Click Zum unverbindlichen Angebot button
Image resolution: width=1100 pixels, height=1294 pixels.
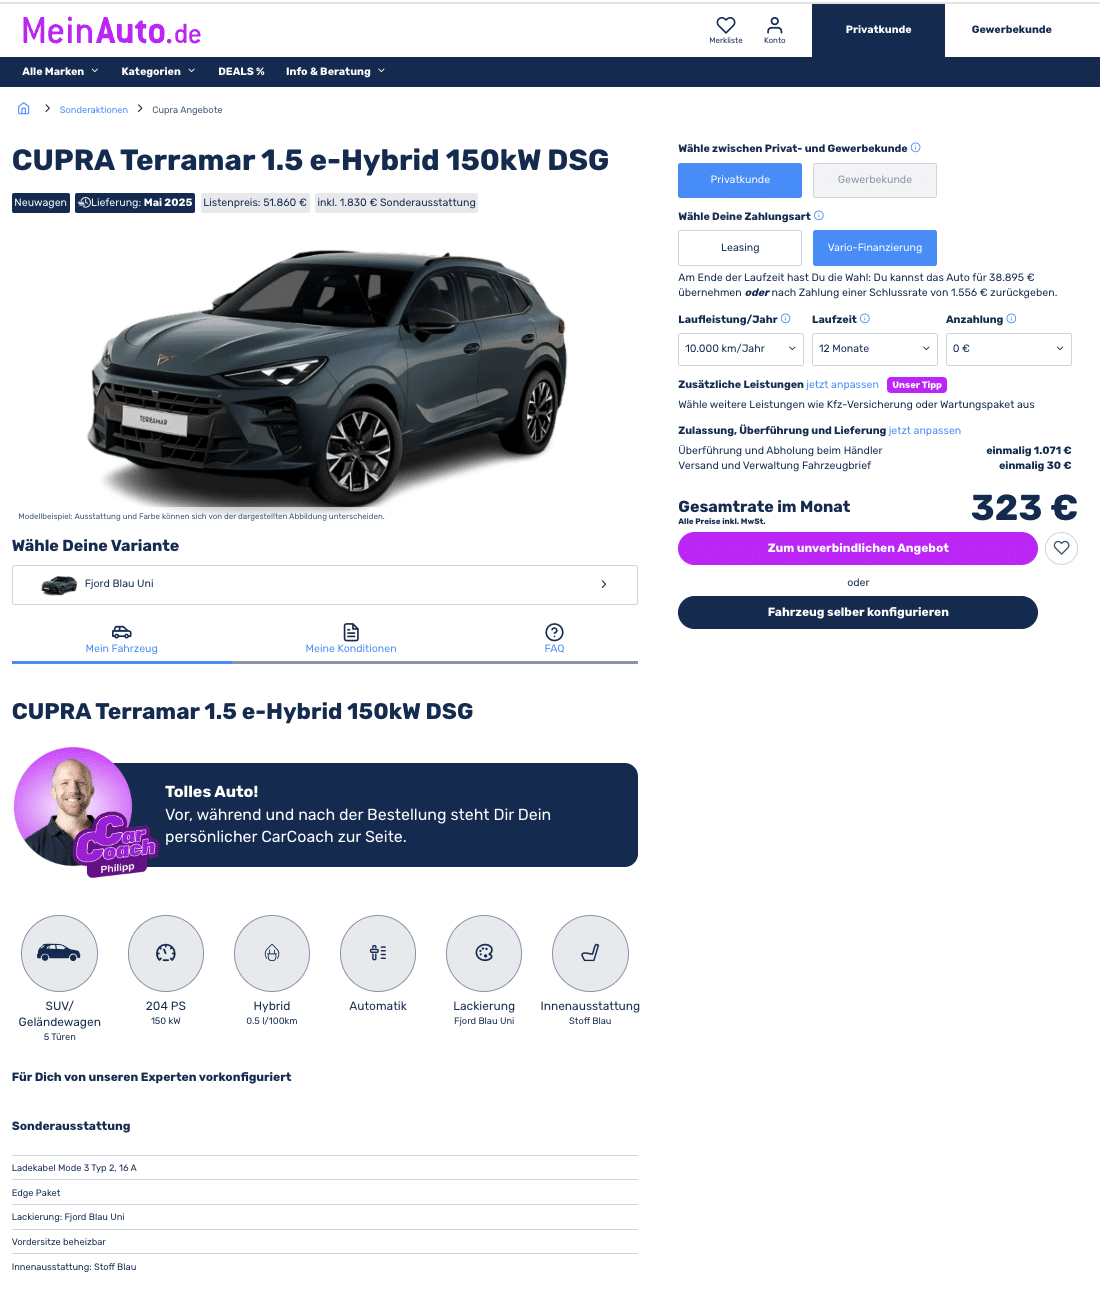(x=858, y=548)
